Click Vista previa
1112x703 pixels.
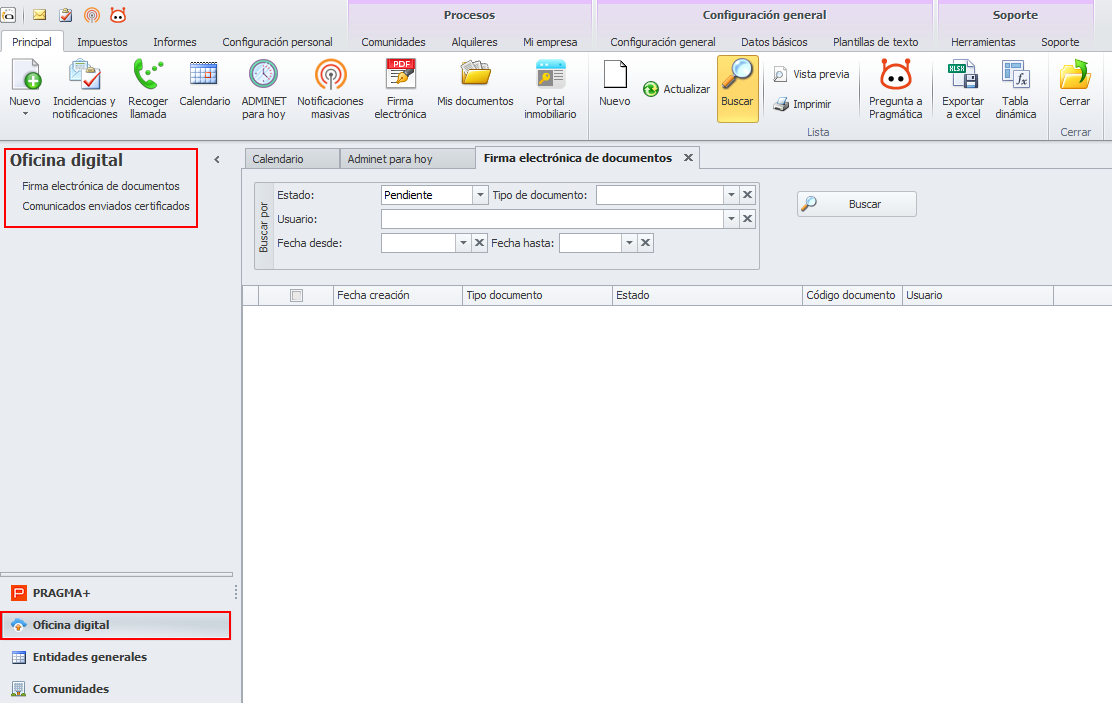click(811, 74)
